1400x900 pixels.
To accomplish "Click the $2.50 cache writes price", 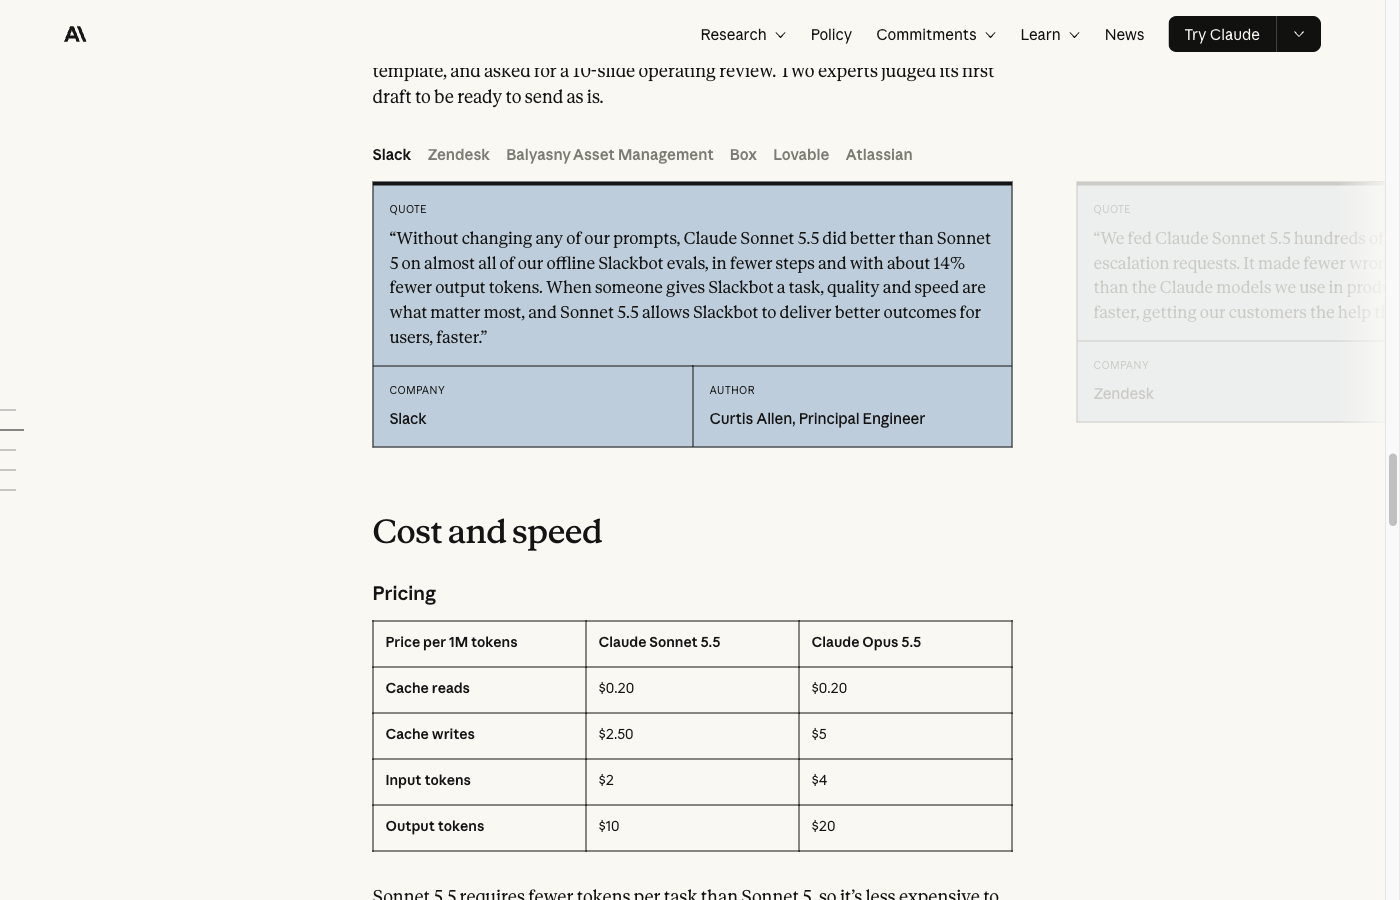I will [x=616, y=734].
